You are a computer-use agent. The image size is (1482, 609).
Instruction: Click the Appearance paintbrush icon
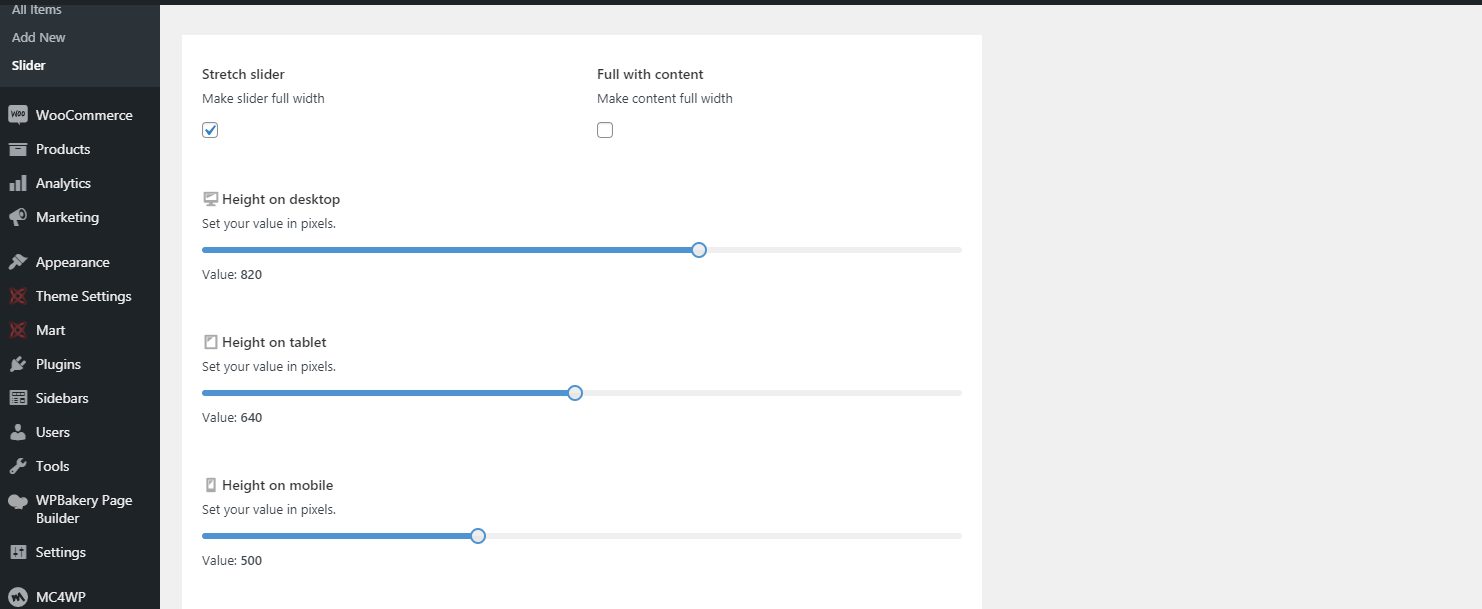[x=17, y=262]
